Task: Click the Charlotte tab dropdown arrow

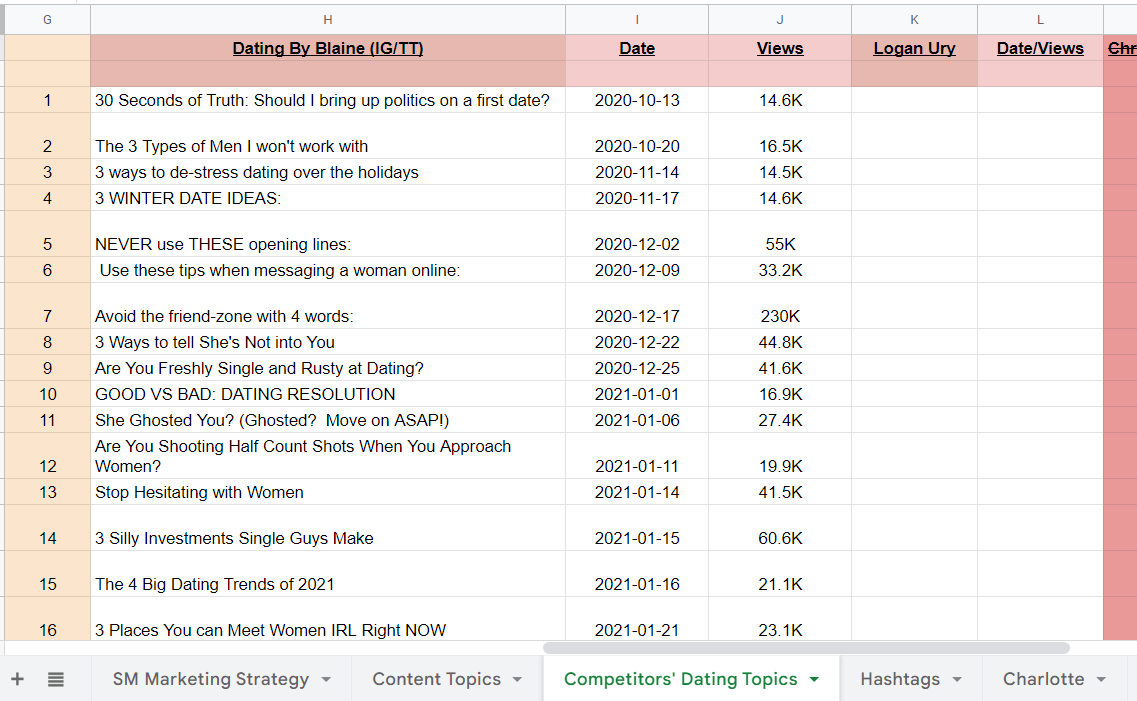Action: coord(1101,680)
